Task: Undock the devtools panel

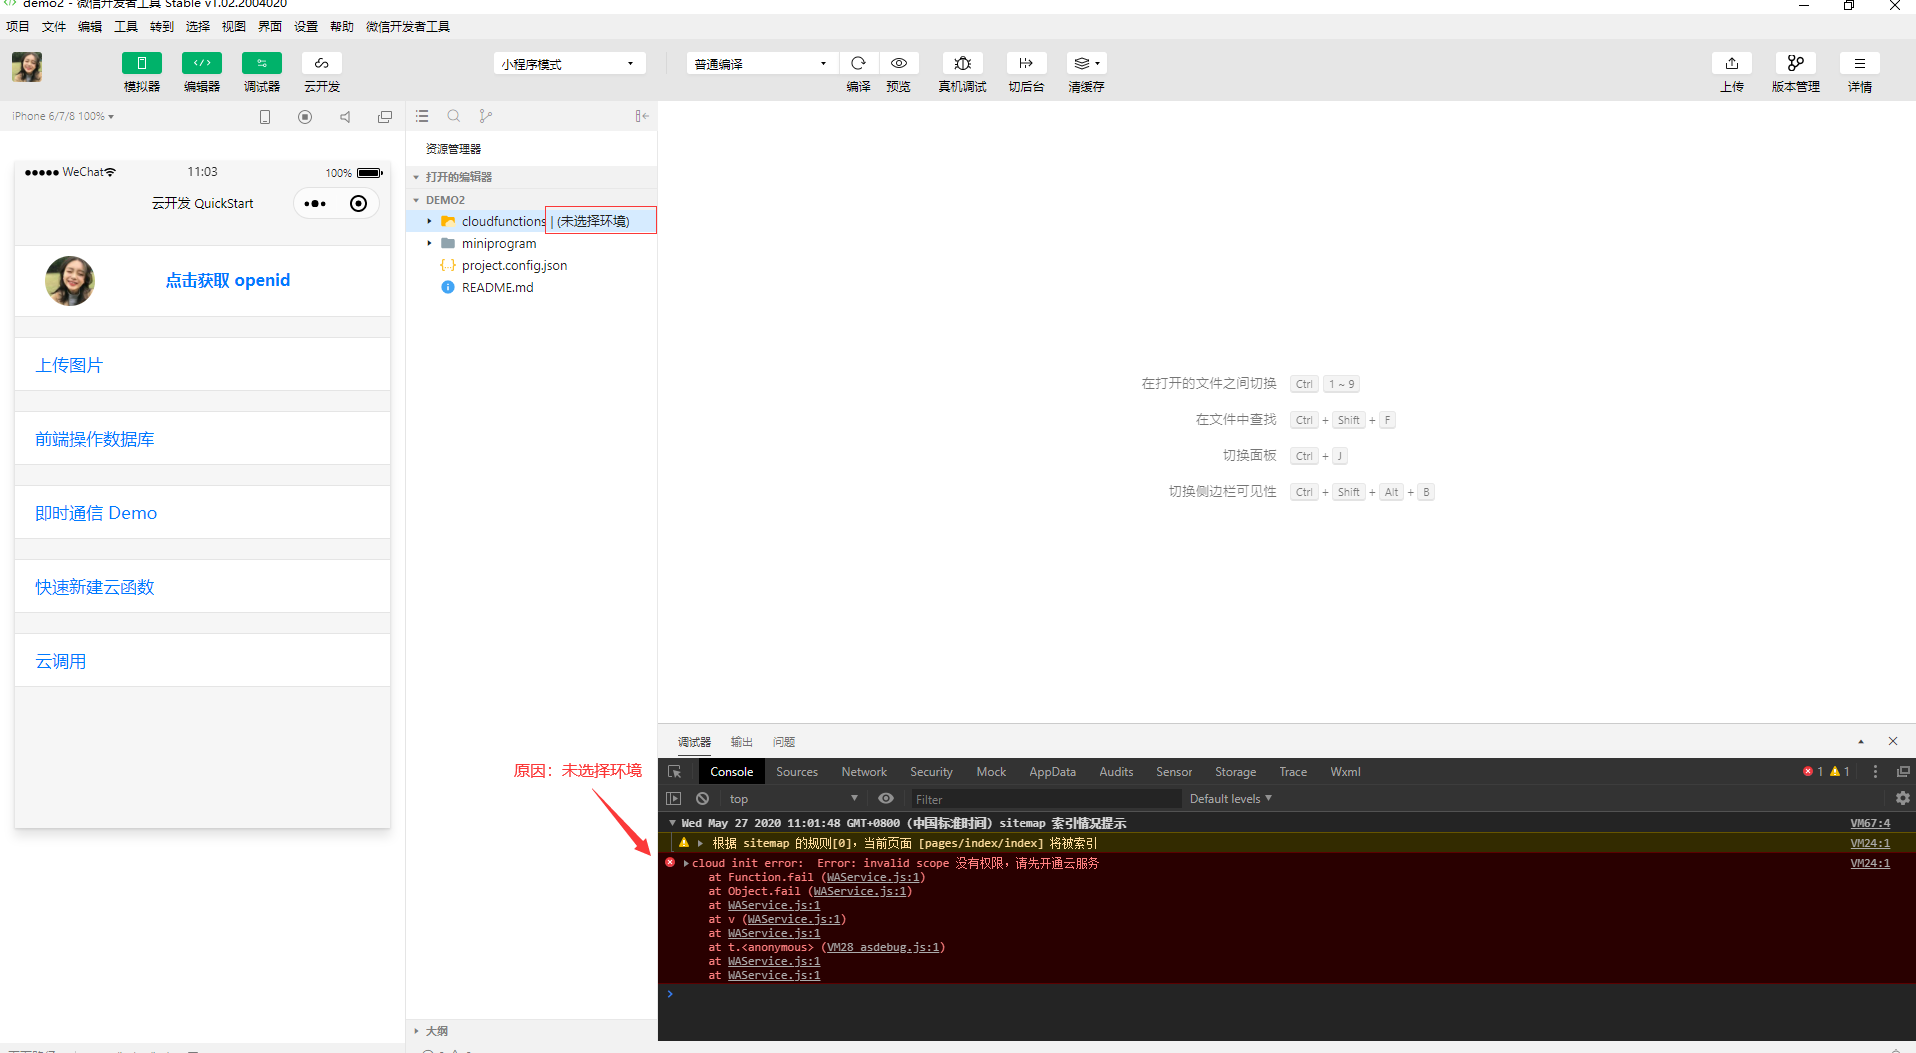Action: click(1903, 772)
